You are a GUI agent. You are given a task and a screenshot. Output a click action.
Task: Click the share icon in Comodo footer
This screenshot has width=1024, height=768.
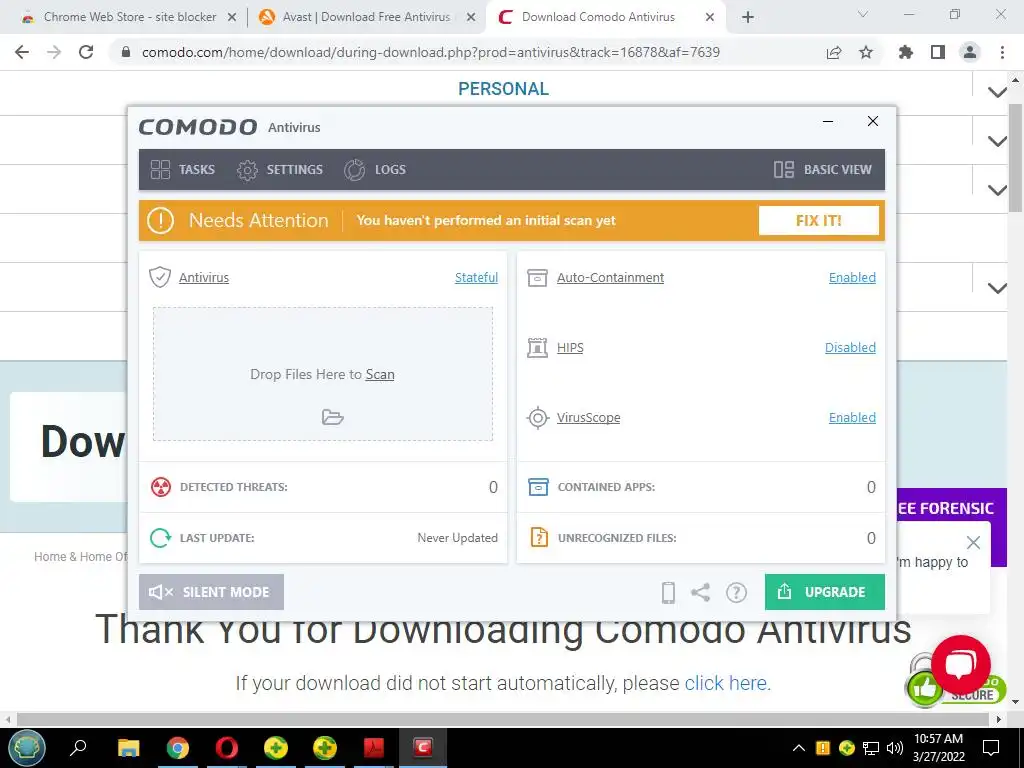[700, 592]
